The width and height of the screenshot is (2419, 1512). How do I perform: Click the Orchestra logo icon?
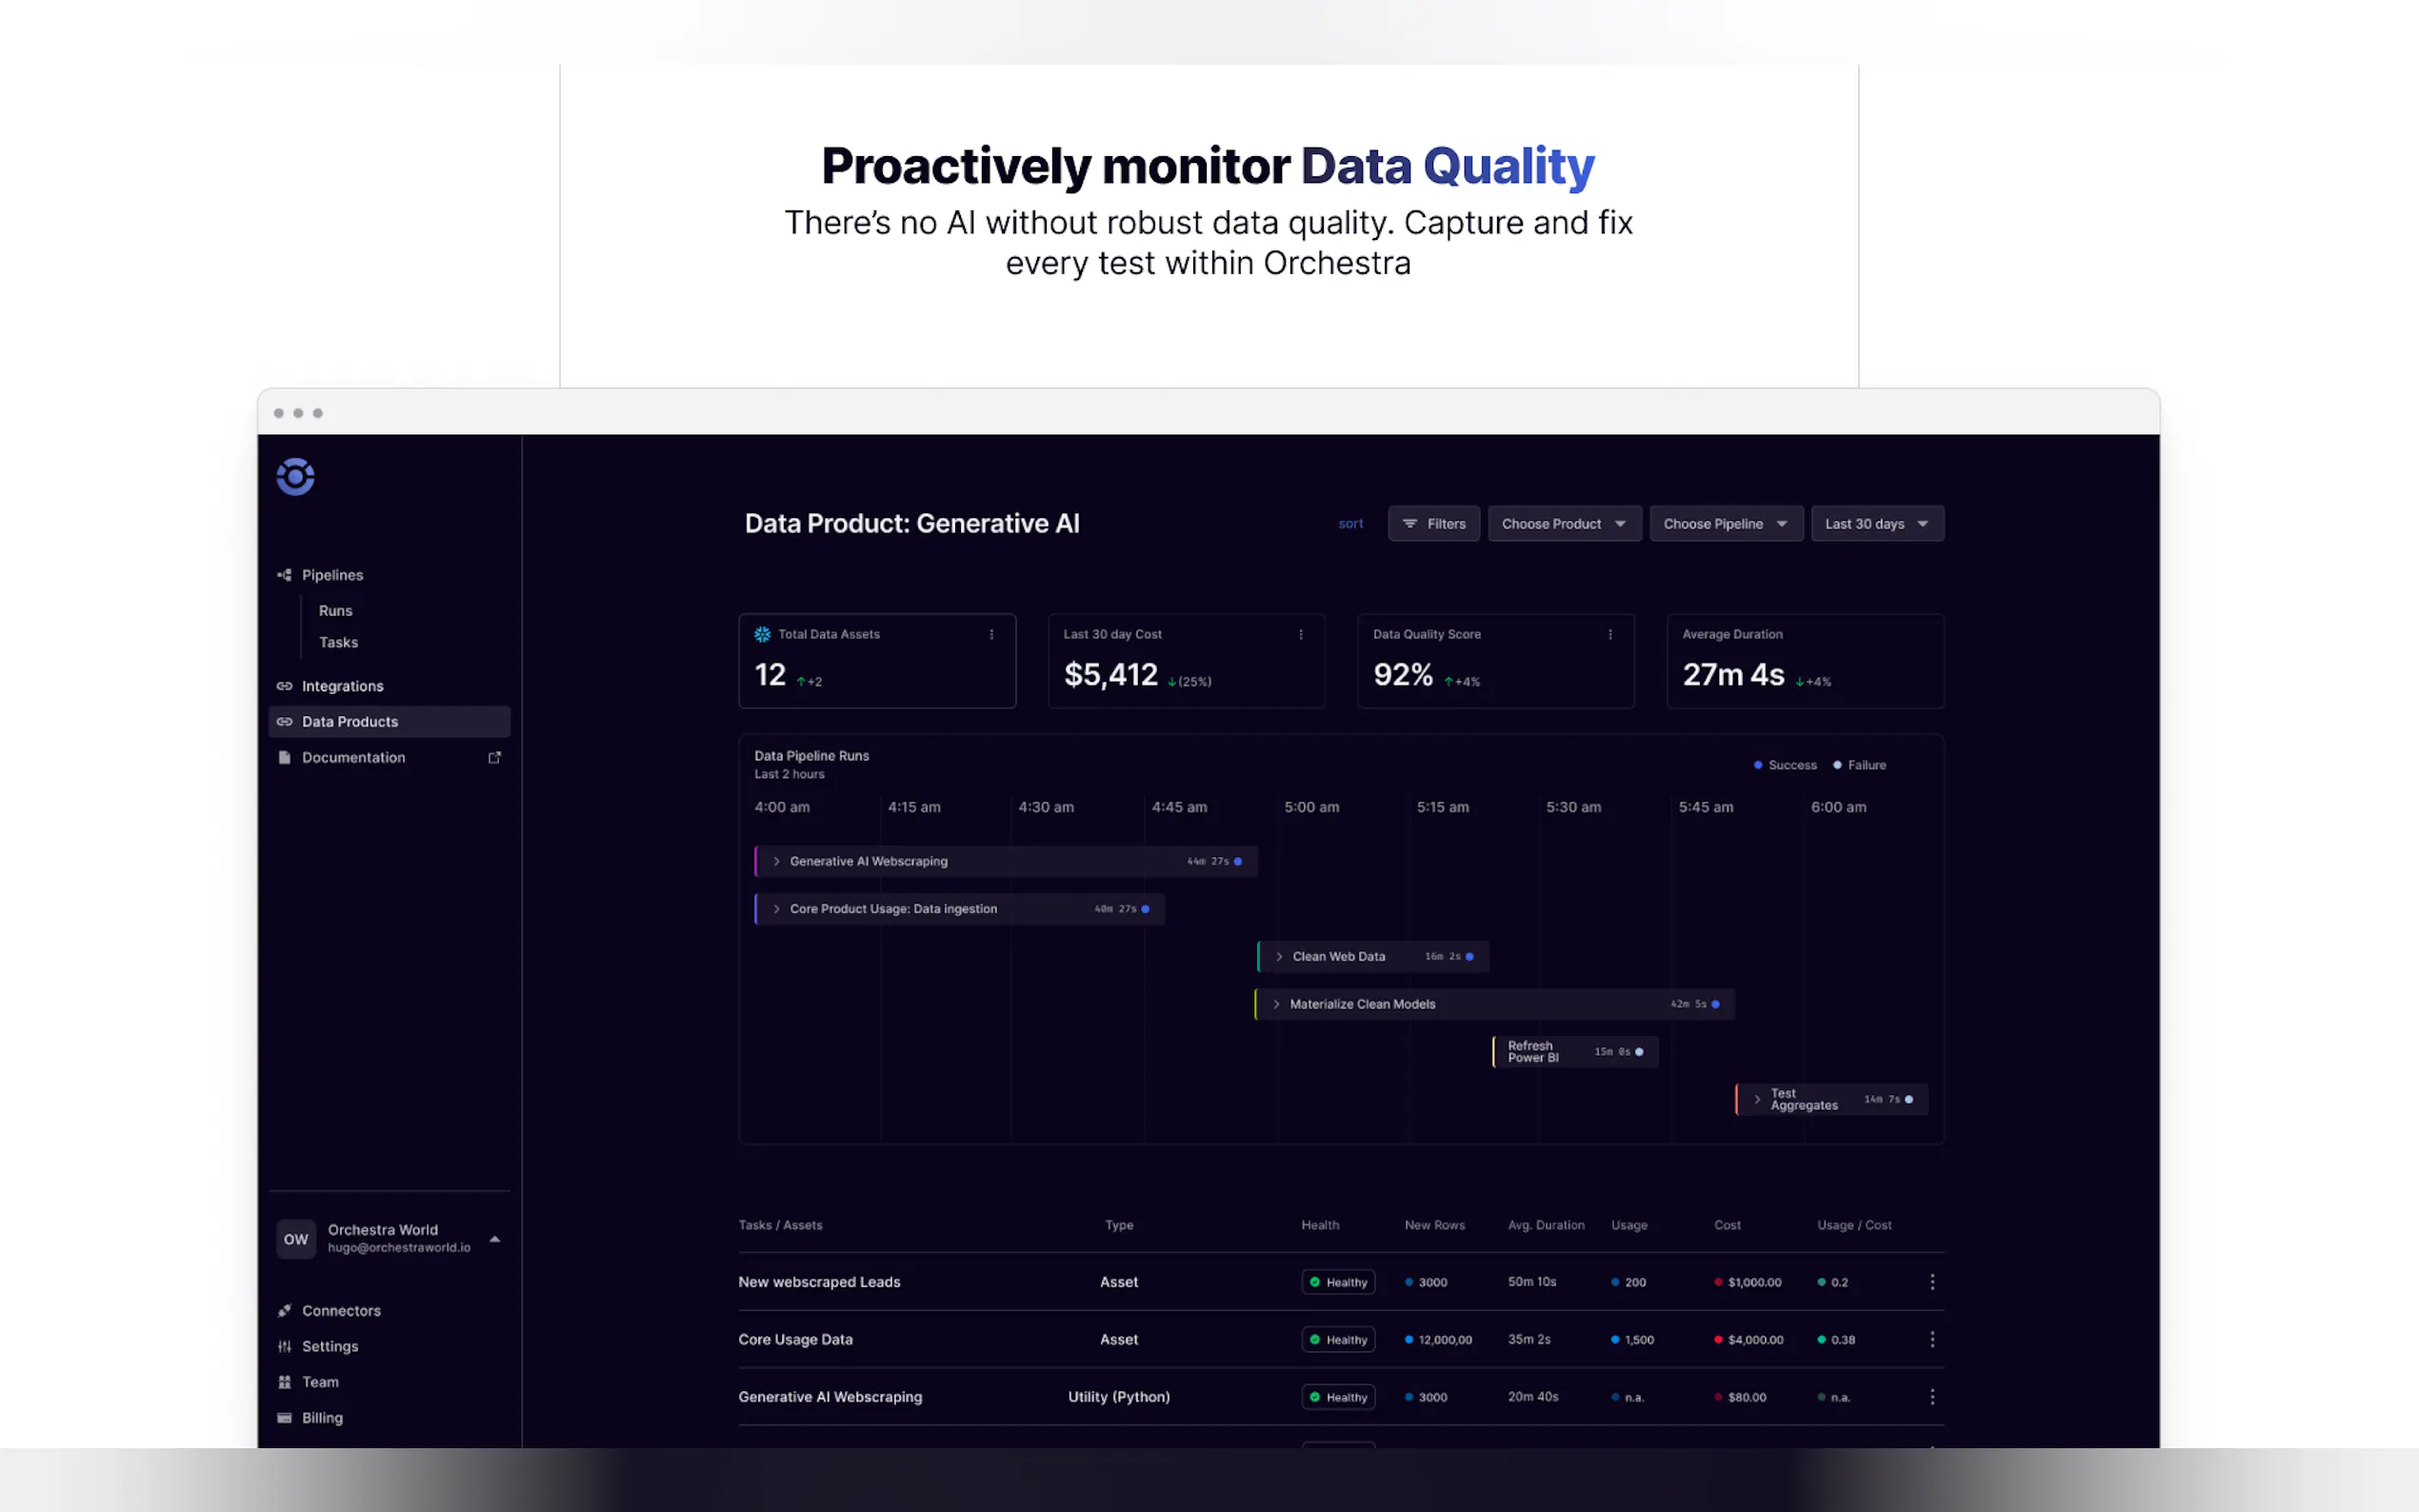coord(295,477)
